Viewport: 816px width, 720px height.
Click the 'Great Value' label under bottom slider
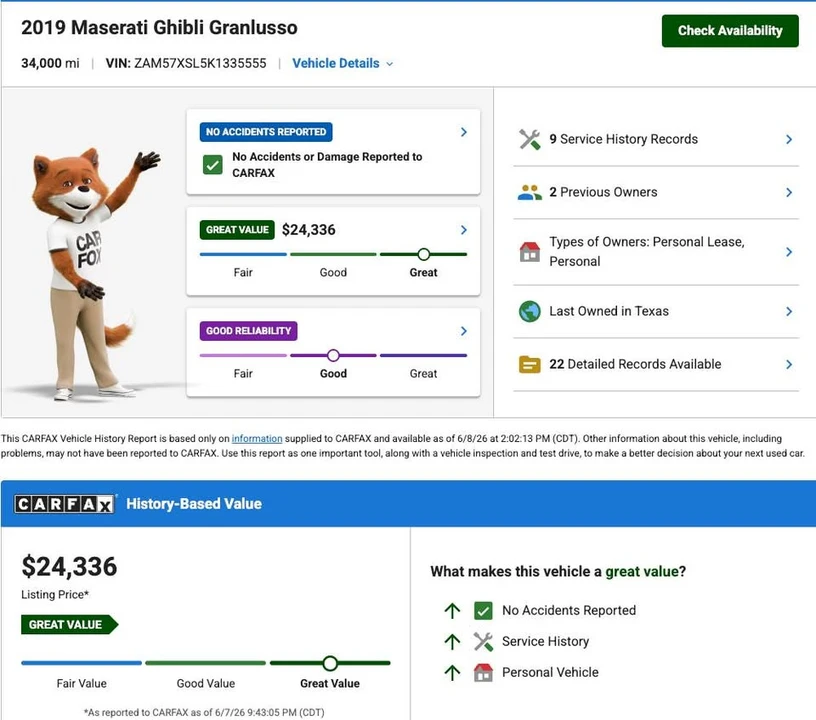coord(330,684)
